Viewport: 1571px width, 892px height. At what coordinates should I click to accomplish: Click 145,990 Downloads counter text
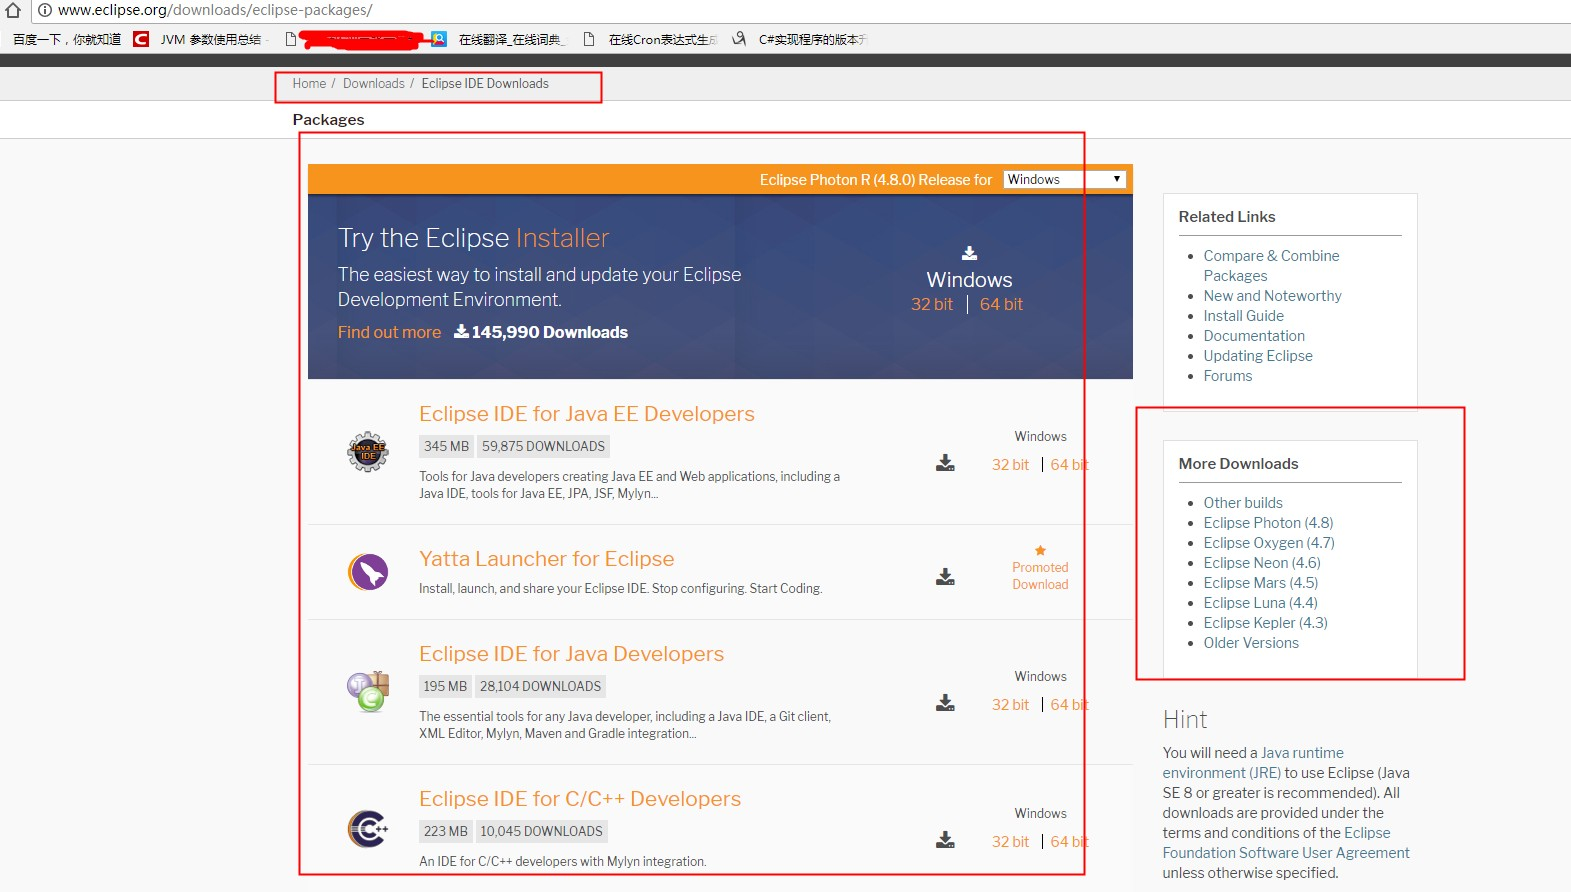coord(549,332)
